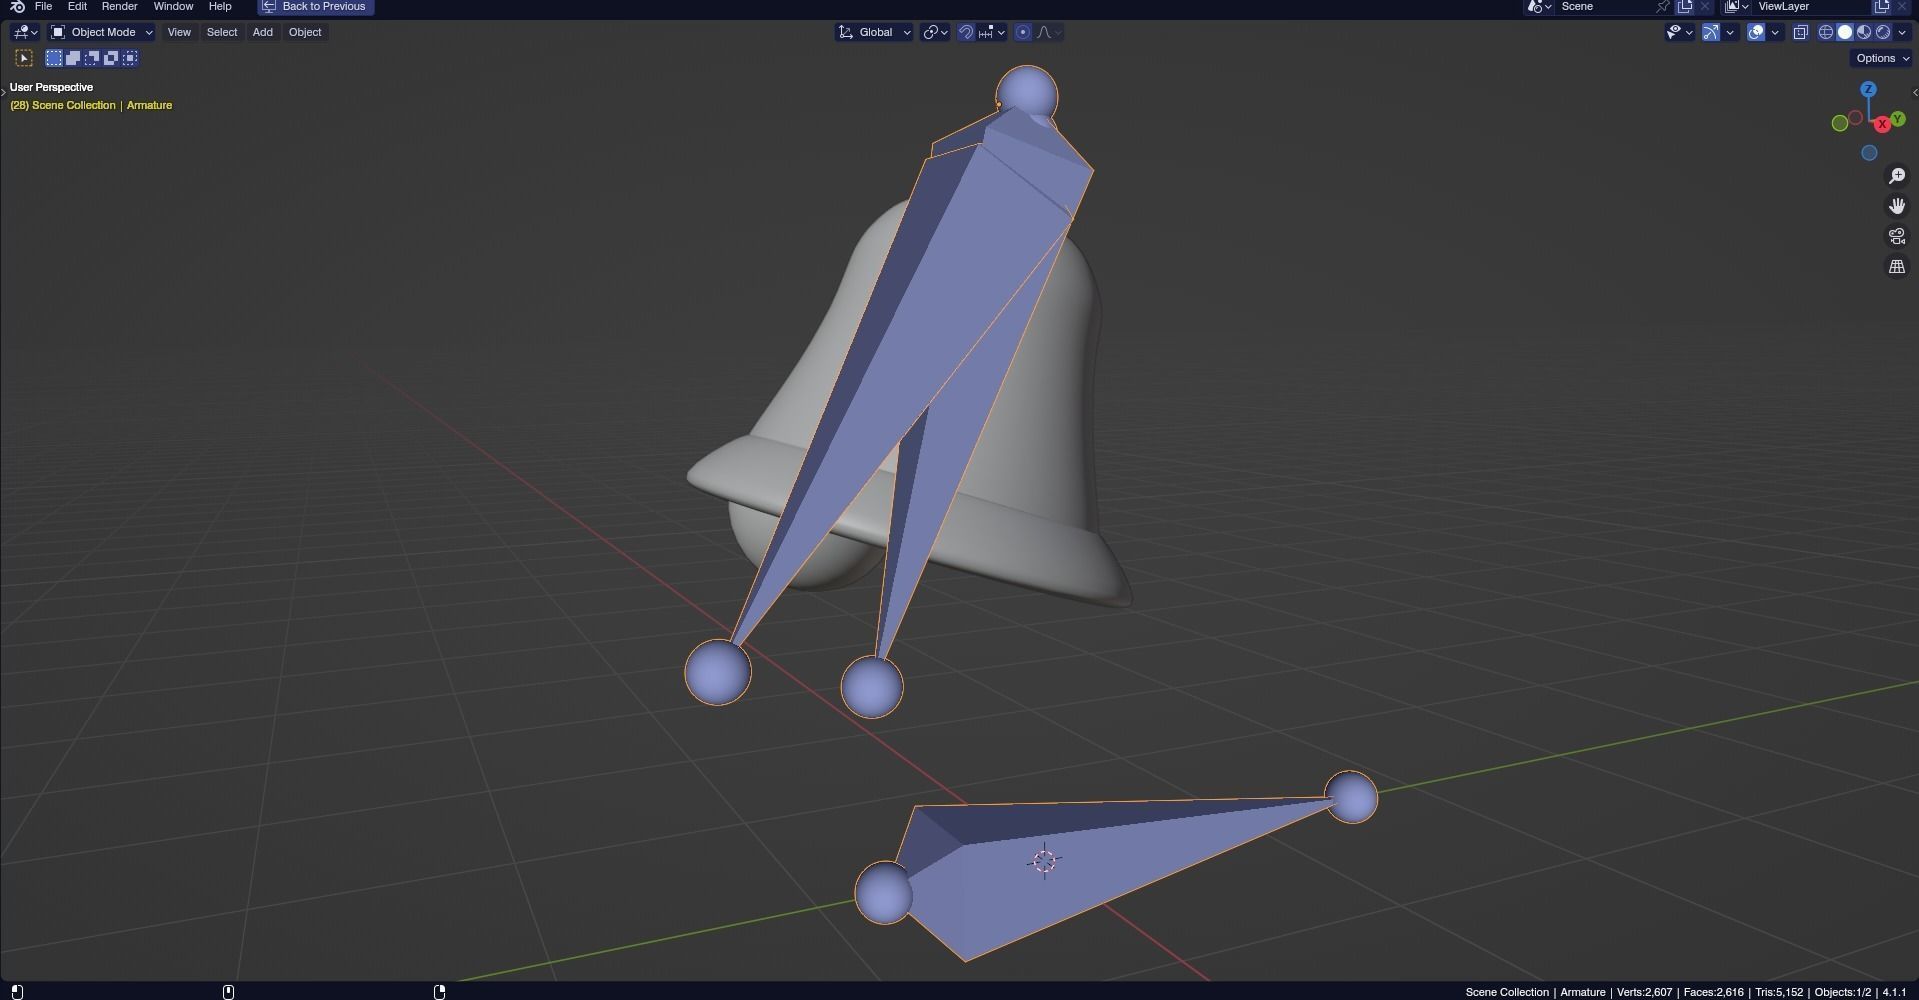Expand the overlays options dropdown arrow
This screenshot has height=1000, width=1919.
(x=1775, y=32)
